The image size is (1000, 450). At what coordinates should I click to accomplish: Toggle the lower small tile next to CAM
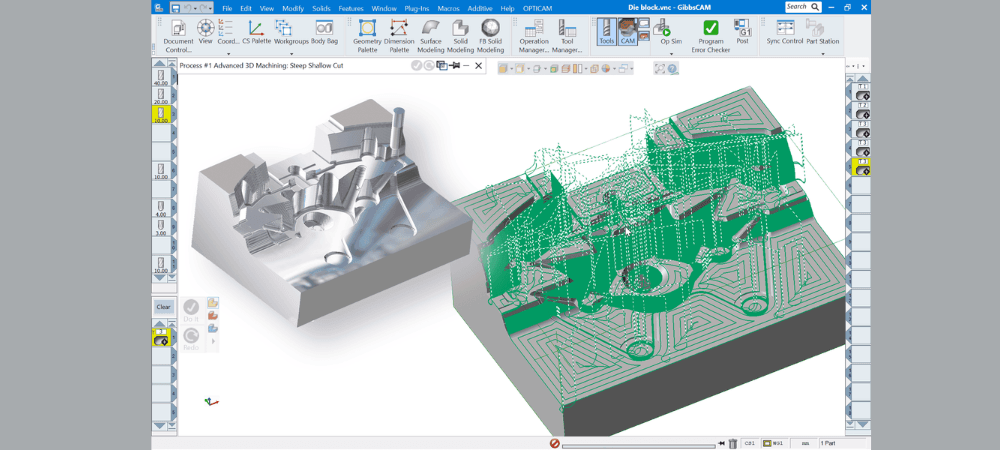(x=644, y=37)
